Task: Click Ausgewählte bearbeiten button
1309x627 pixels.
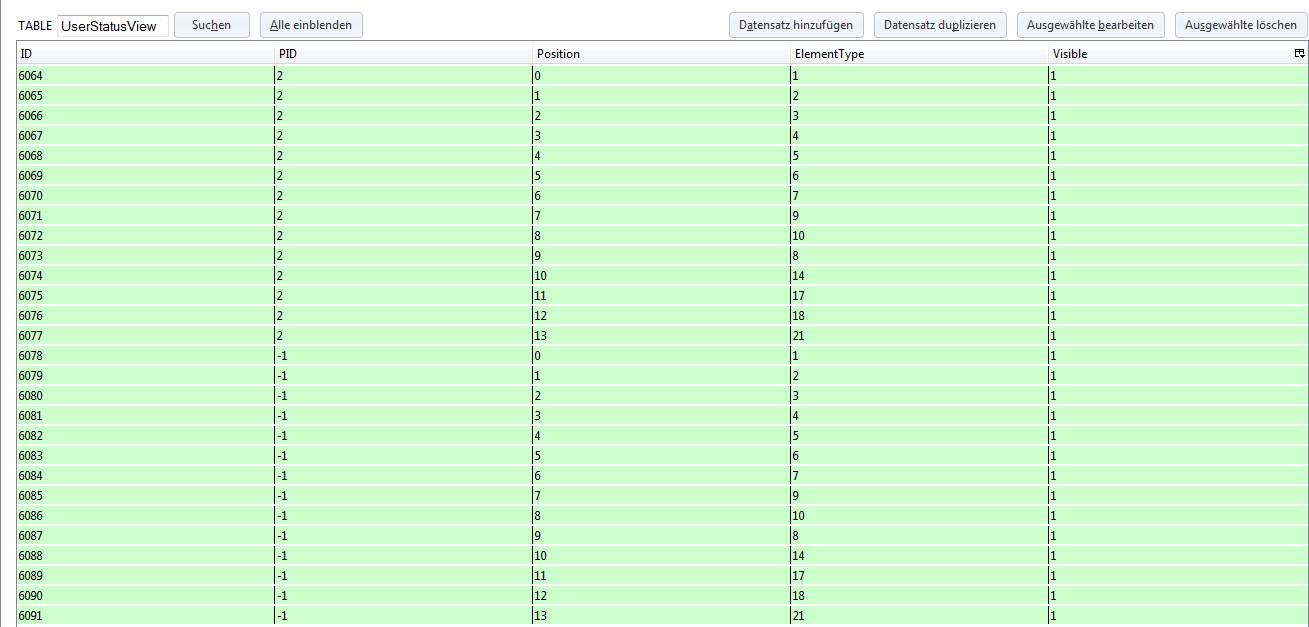Action: (1091, 25)
